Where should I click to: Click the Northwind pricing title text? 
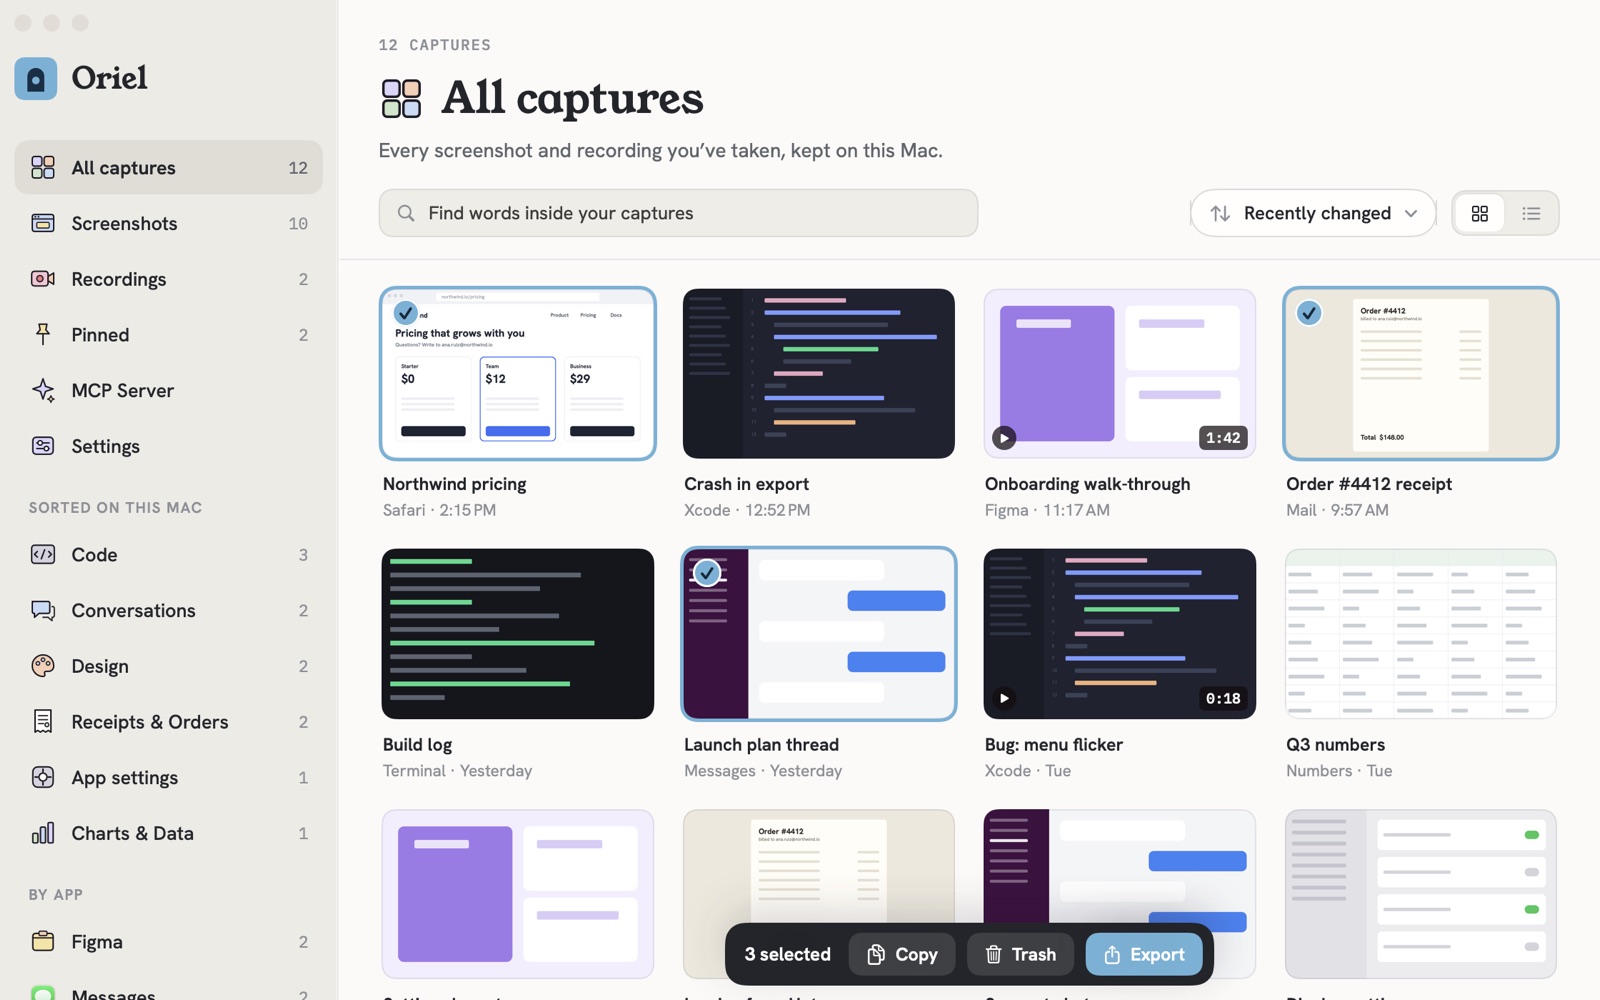click(454, 484)
